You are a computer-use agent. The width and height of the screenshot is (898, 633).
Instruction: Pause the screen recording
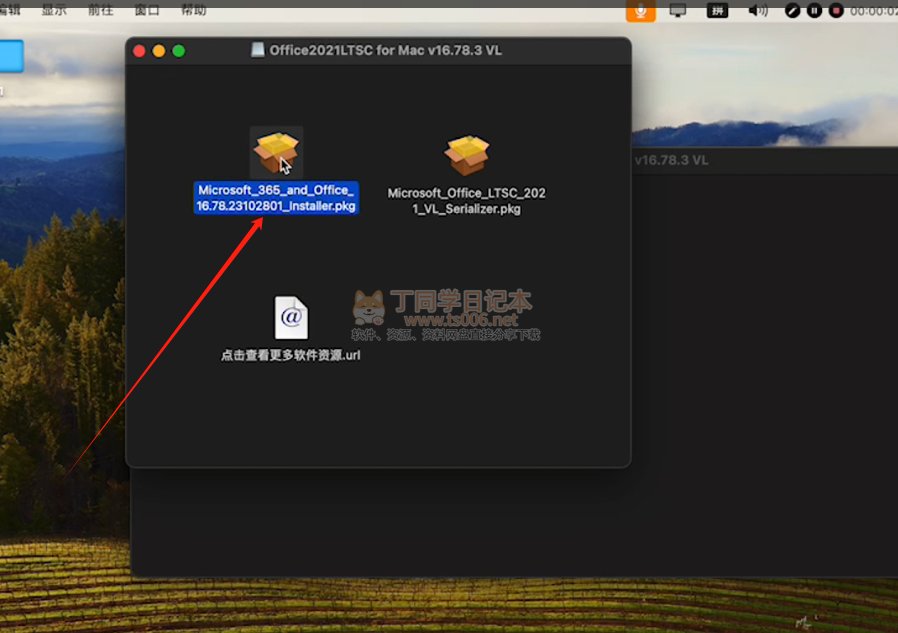click(x=814, y=10)
